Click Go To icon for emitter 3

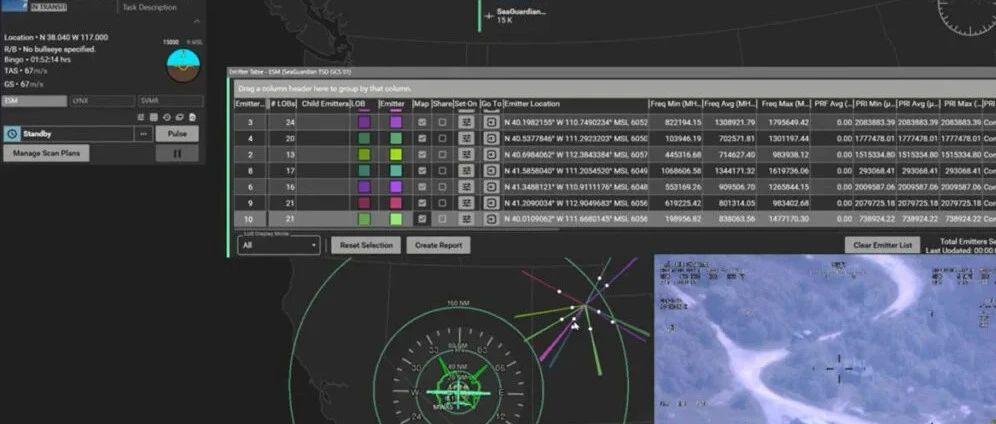(x=490, y=122)
